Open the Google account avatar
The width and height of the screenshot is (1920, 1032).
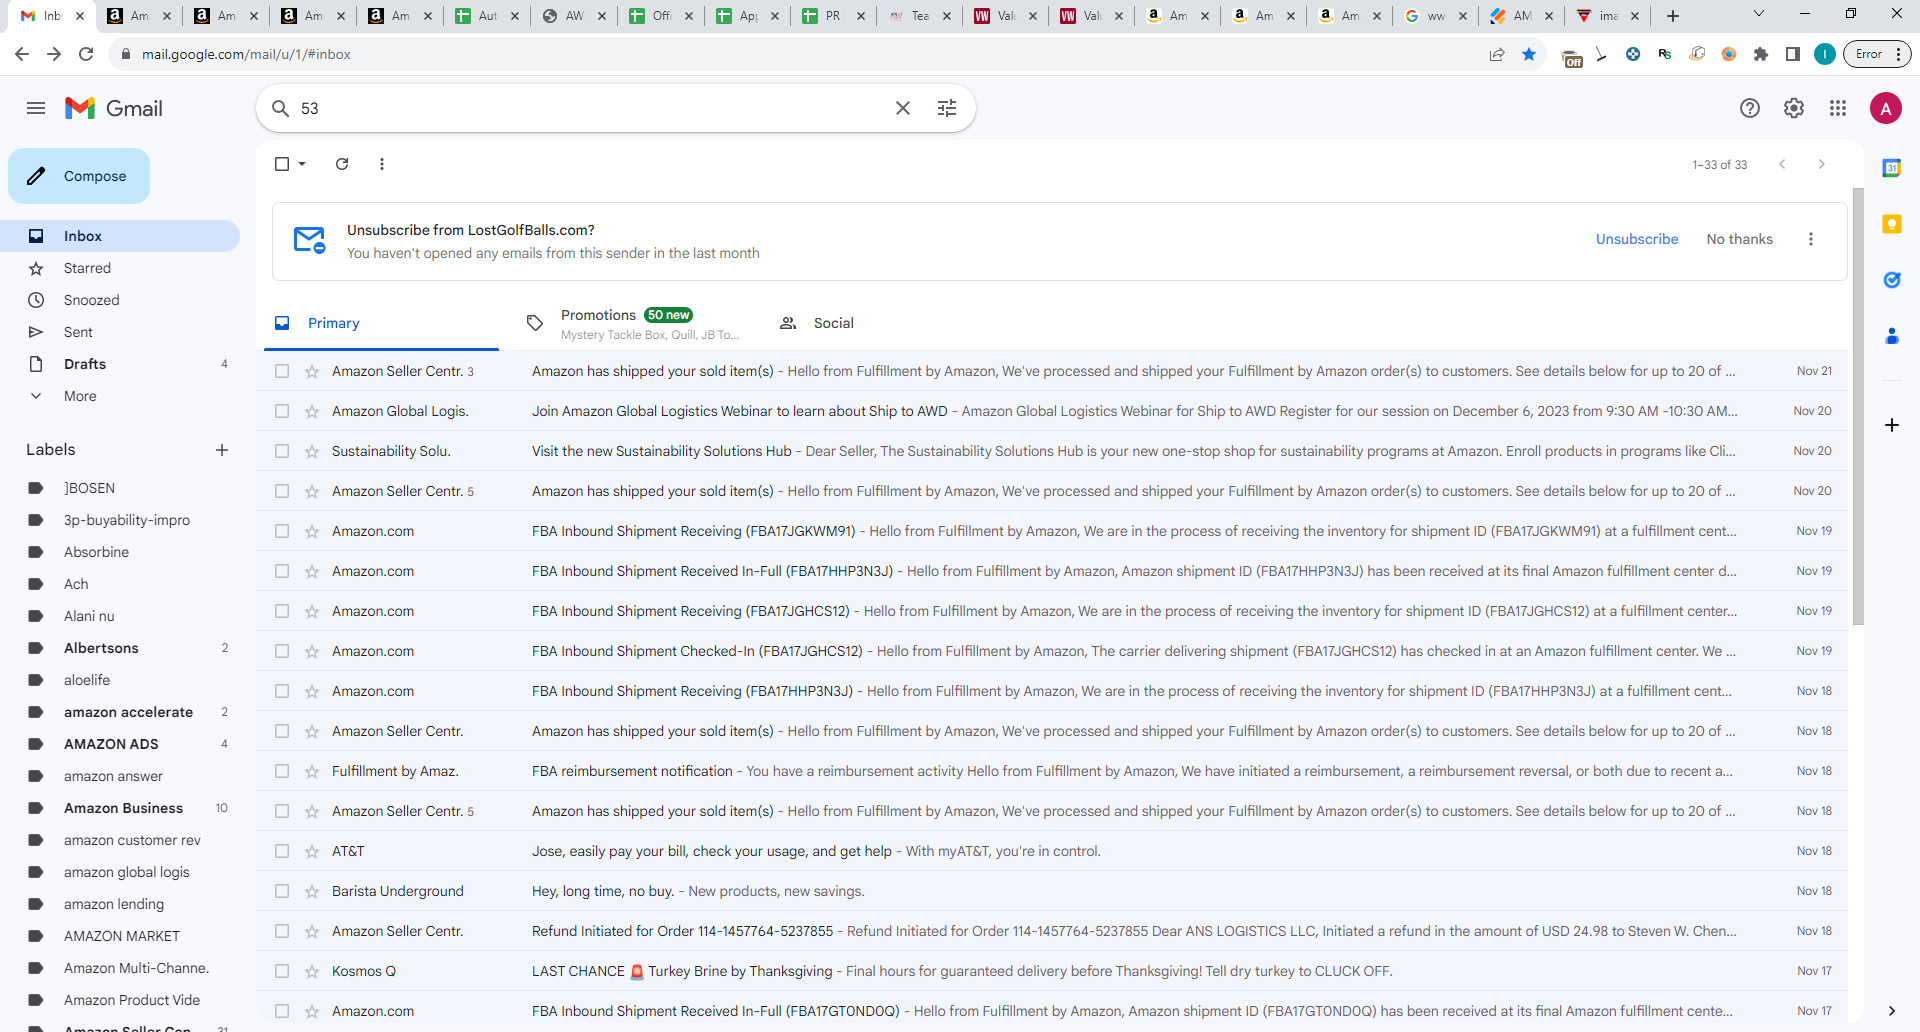coord(1886,108)
